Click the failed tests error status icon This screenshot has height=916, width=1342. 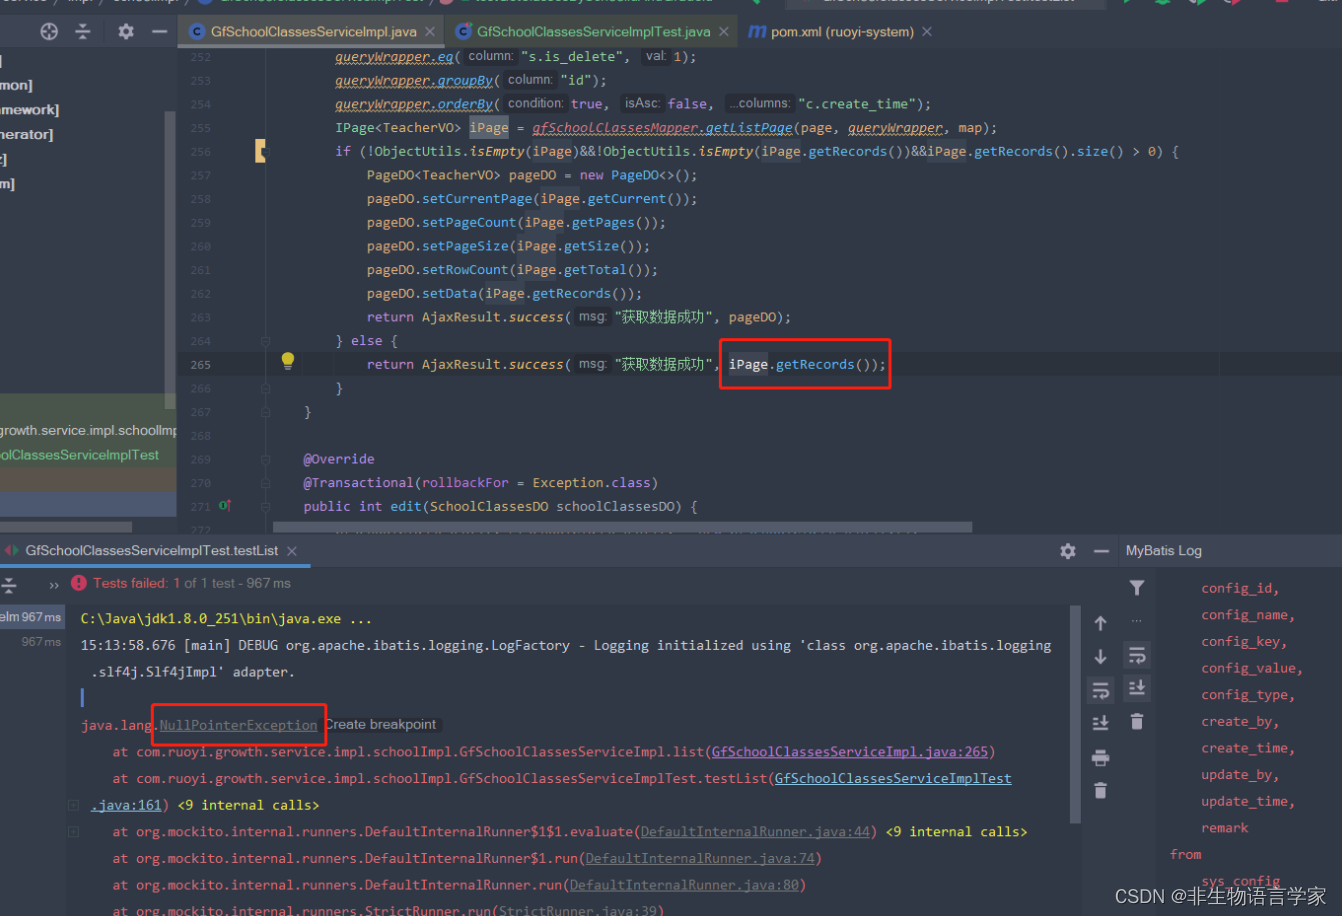click(79, 583)
